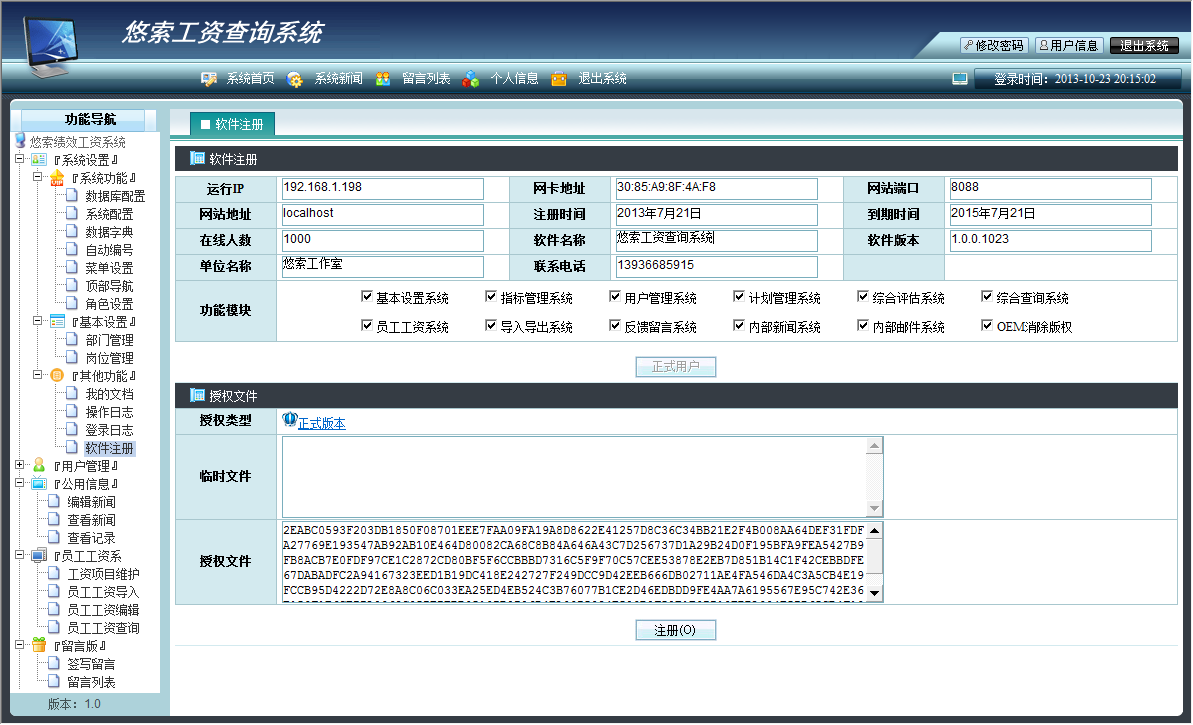This screenshot has width=1193, height=725.
Task: Click the 运行IP input field
Action: 383,189
